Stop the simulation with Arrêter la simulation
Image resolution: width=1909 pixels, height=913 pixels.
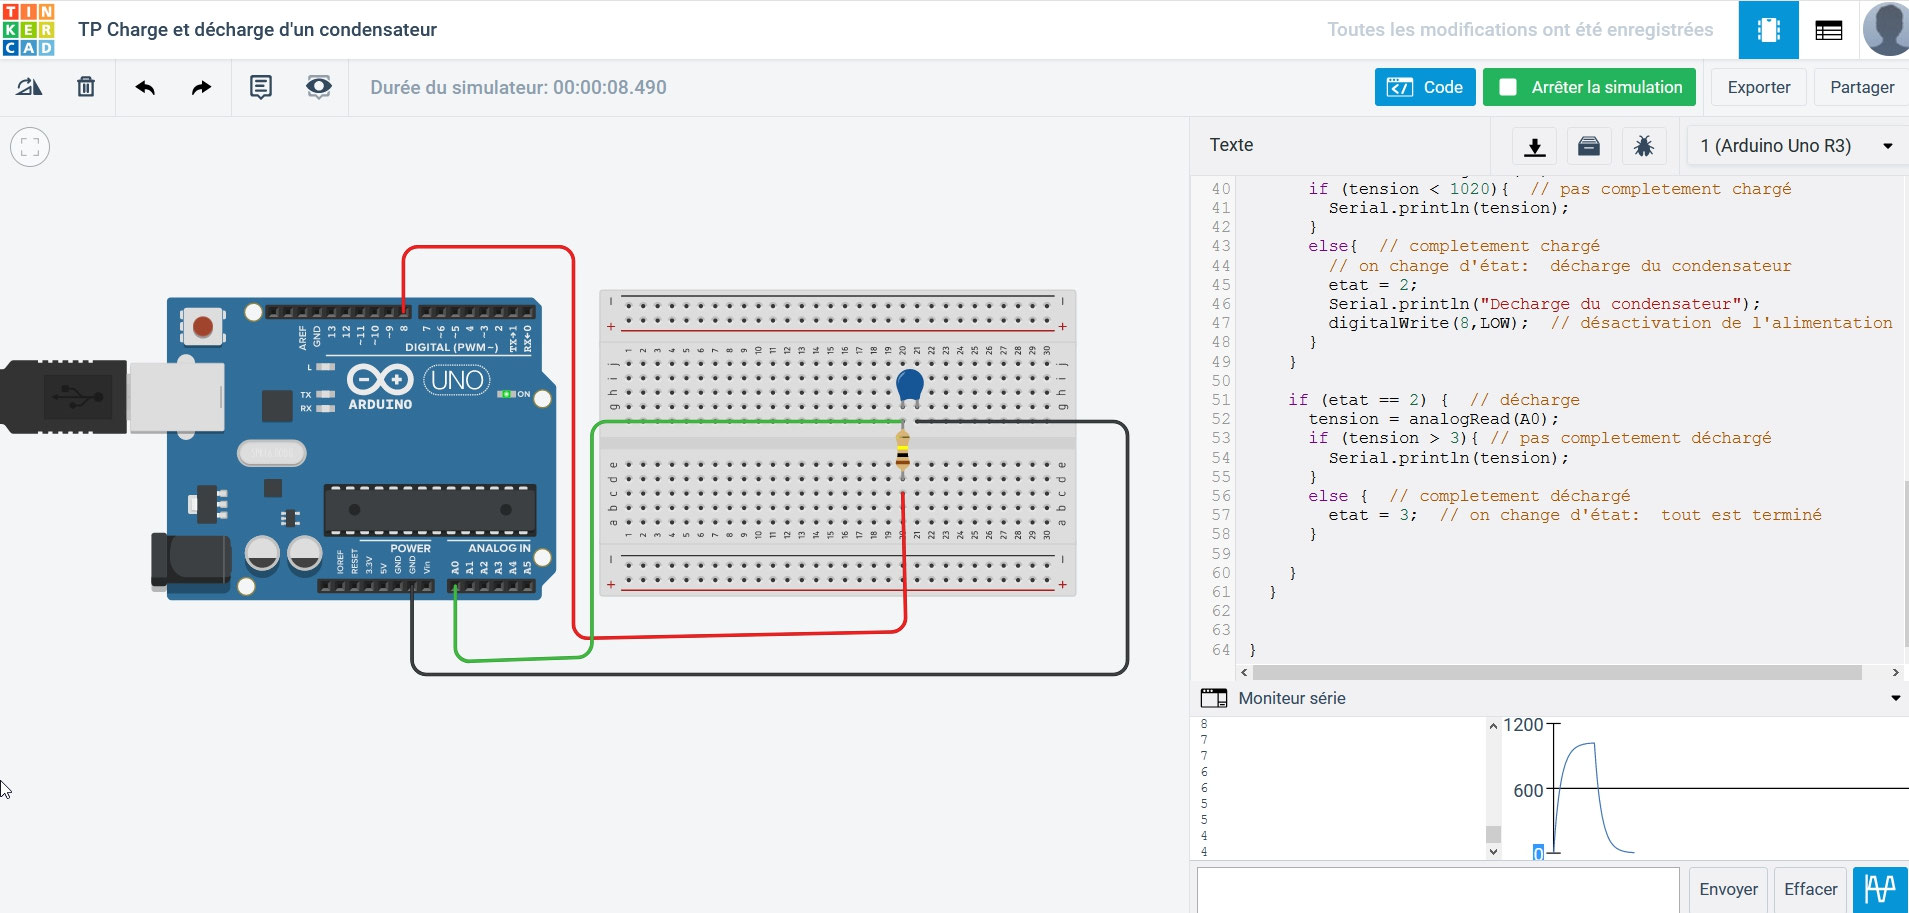click(1589, 87)
